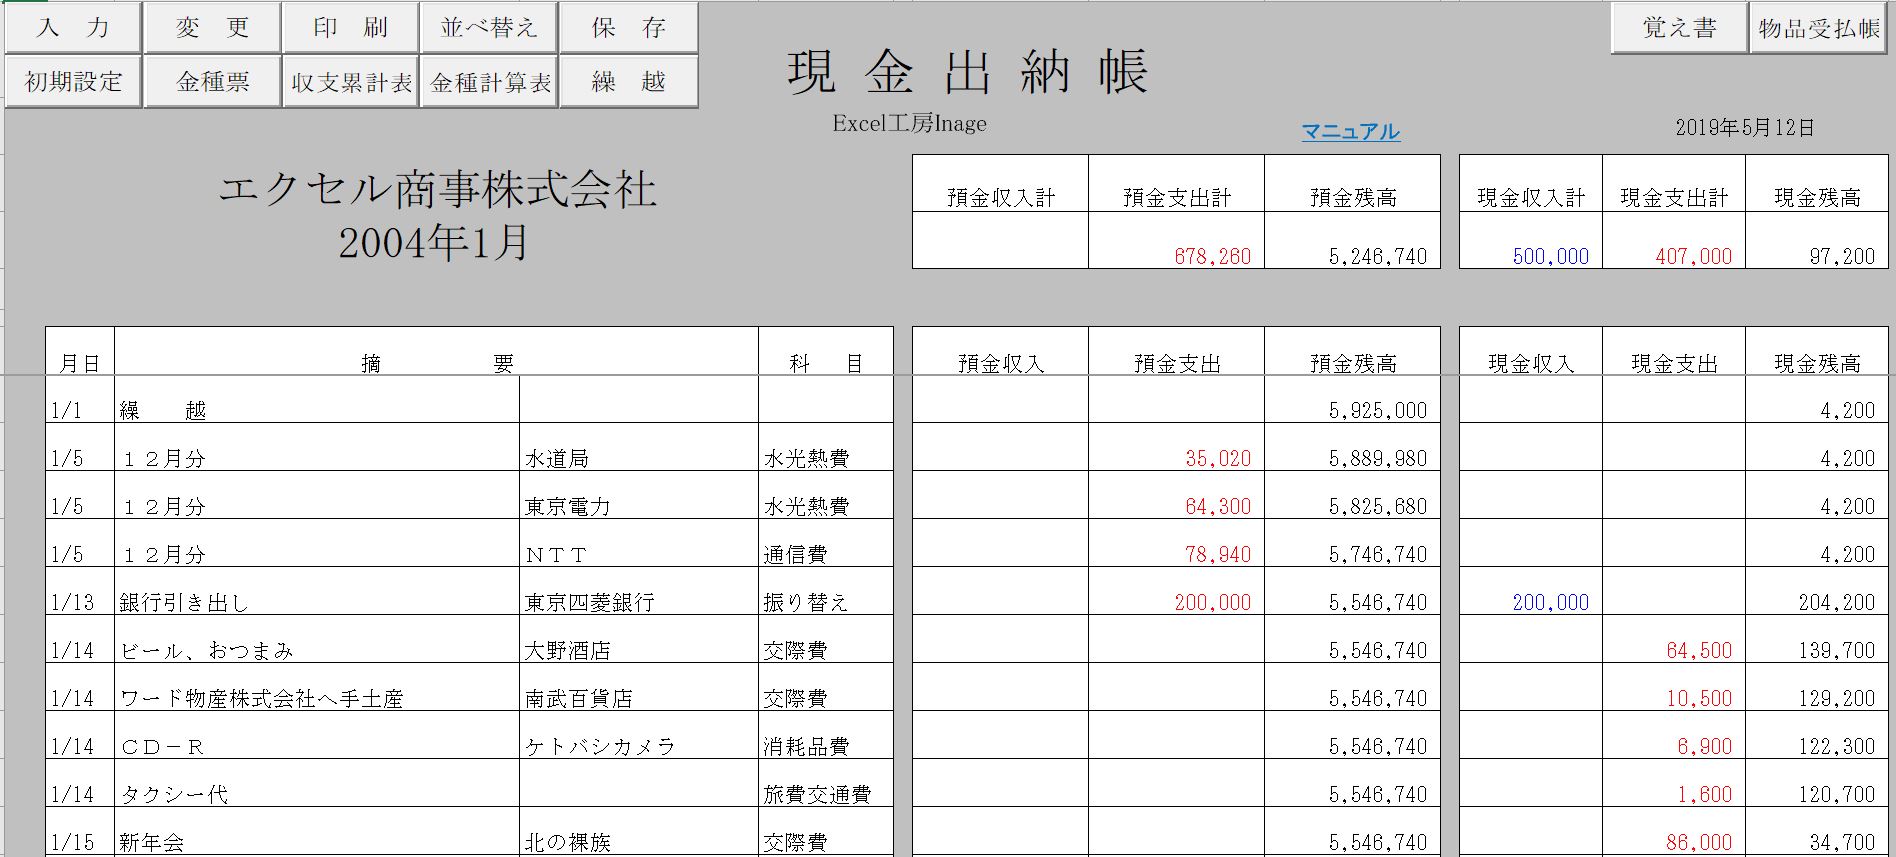Click the 5,246,740 deposit balance total
The height and width of the screenshot is (857, 1896).
(x=1352, y=254)
